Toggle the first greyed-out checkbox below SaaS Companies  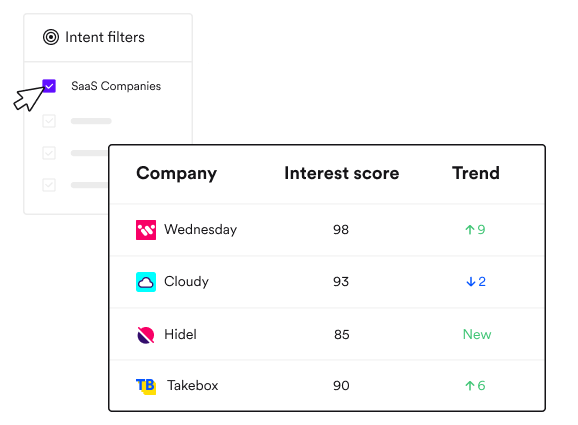click(x=49, y=121)
